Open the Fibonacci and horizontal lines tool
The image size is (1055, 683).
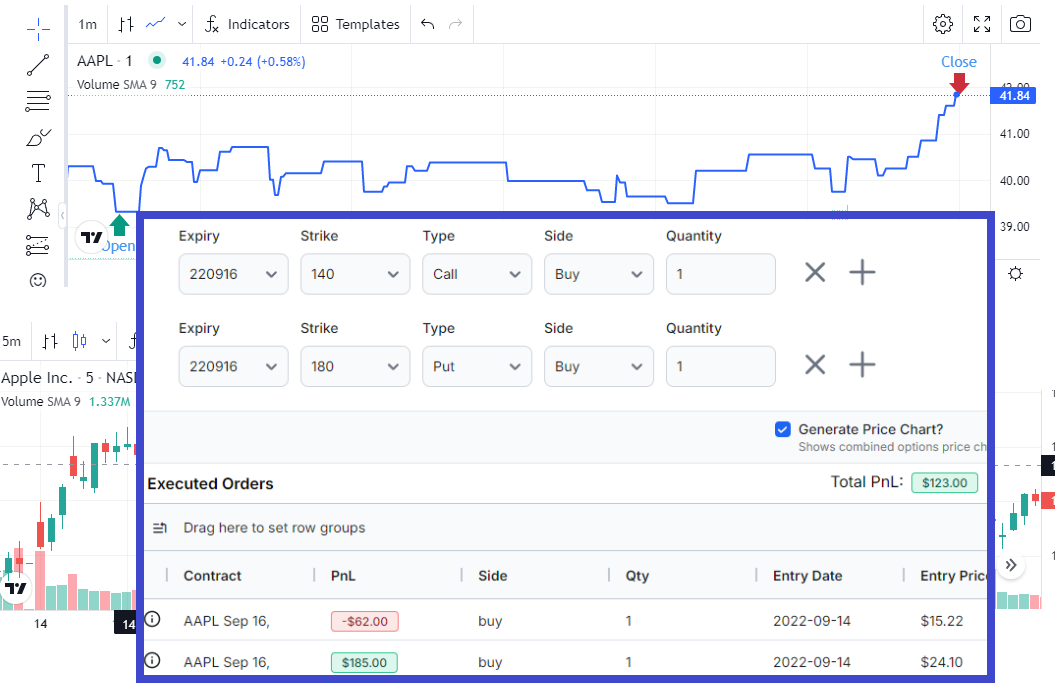point(38,101)
